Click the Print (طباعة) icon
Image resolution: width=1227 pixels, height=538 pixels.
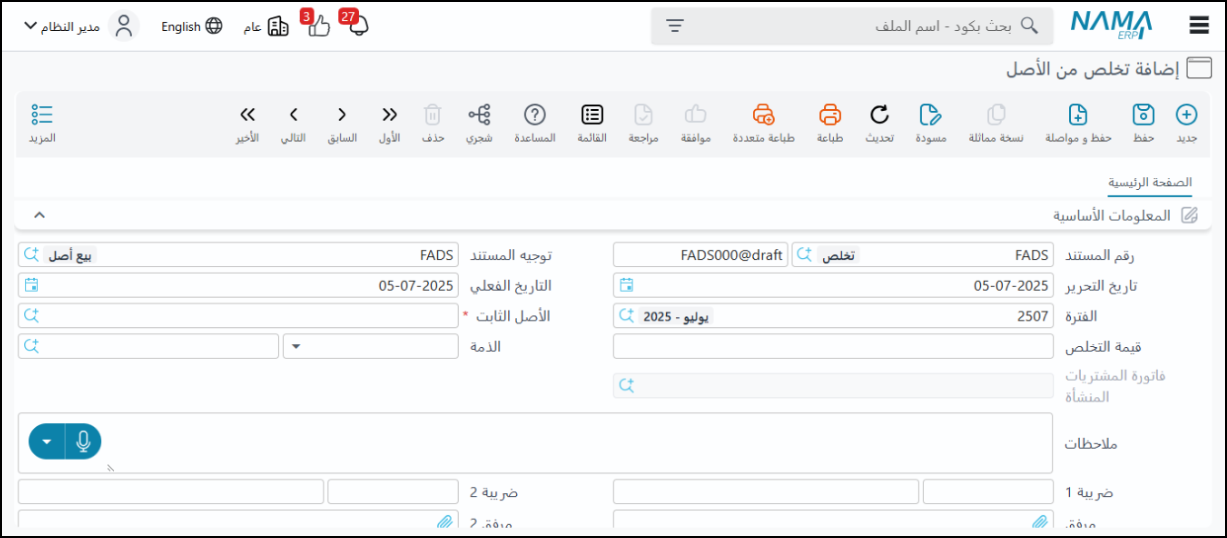[830, 115]
